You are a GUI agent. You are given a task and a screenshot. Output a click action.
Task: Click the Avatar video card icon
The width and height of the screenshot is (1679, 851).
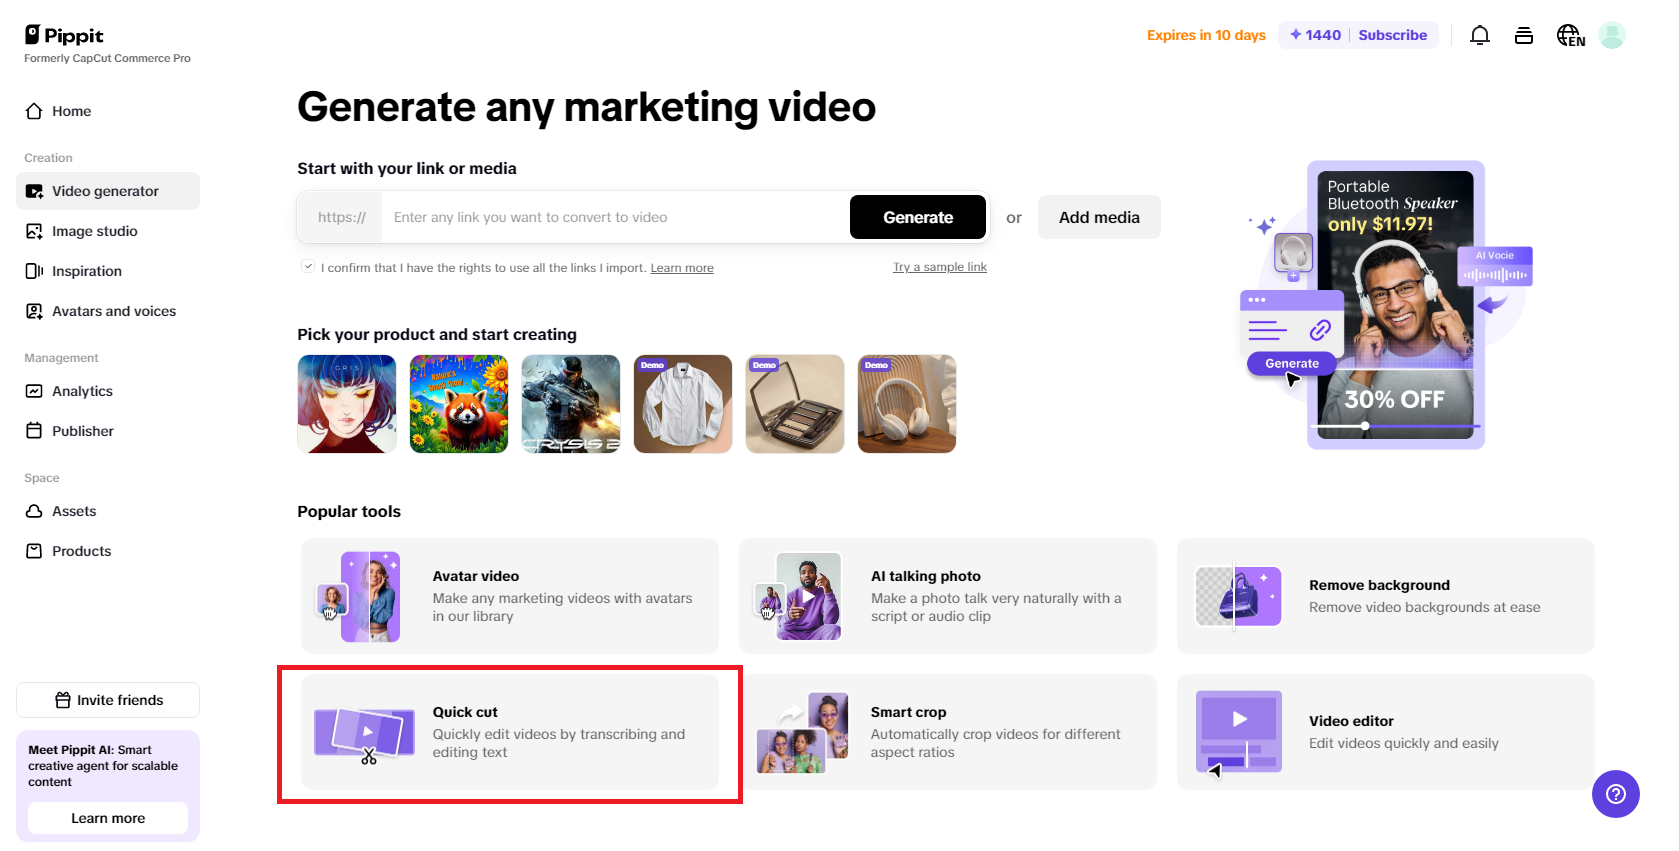click(359, 596)
